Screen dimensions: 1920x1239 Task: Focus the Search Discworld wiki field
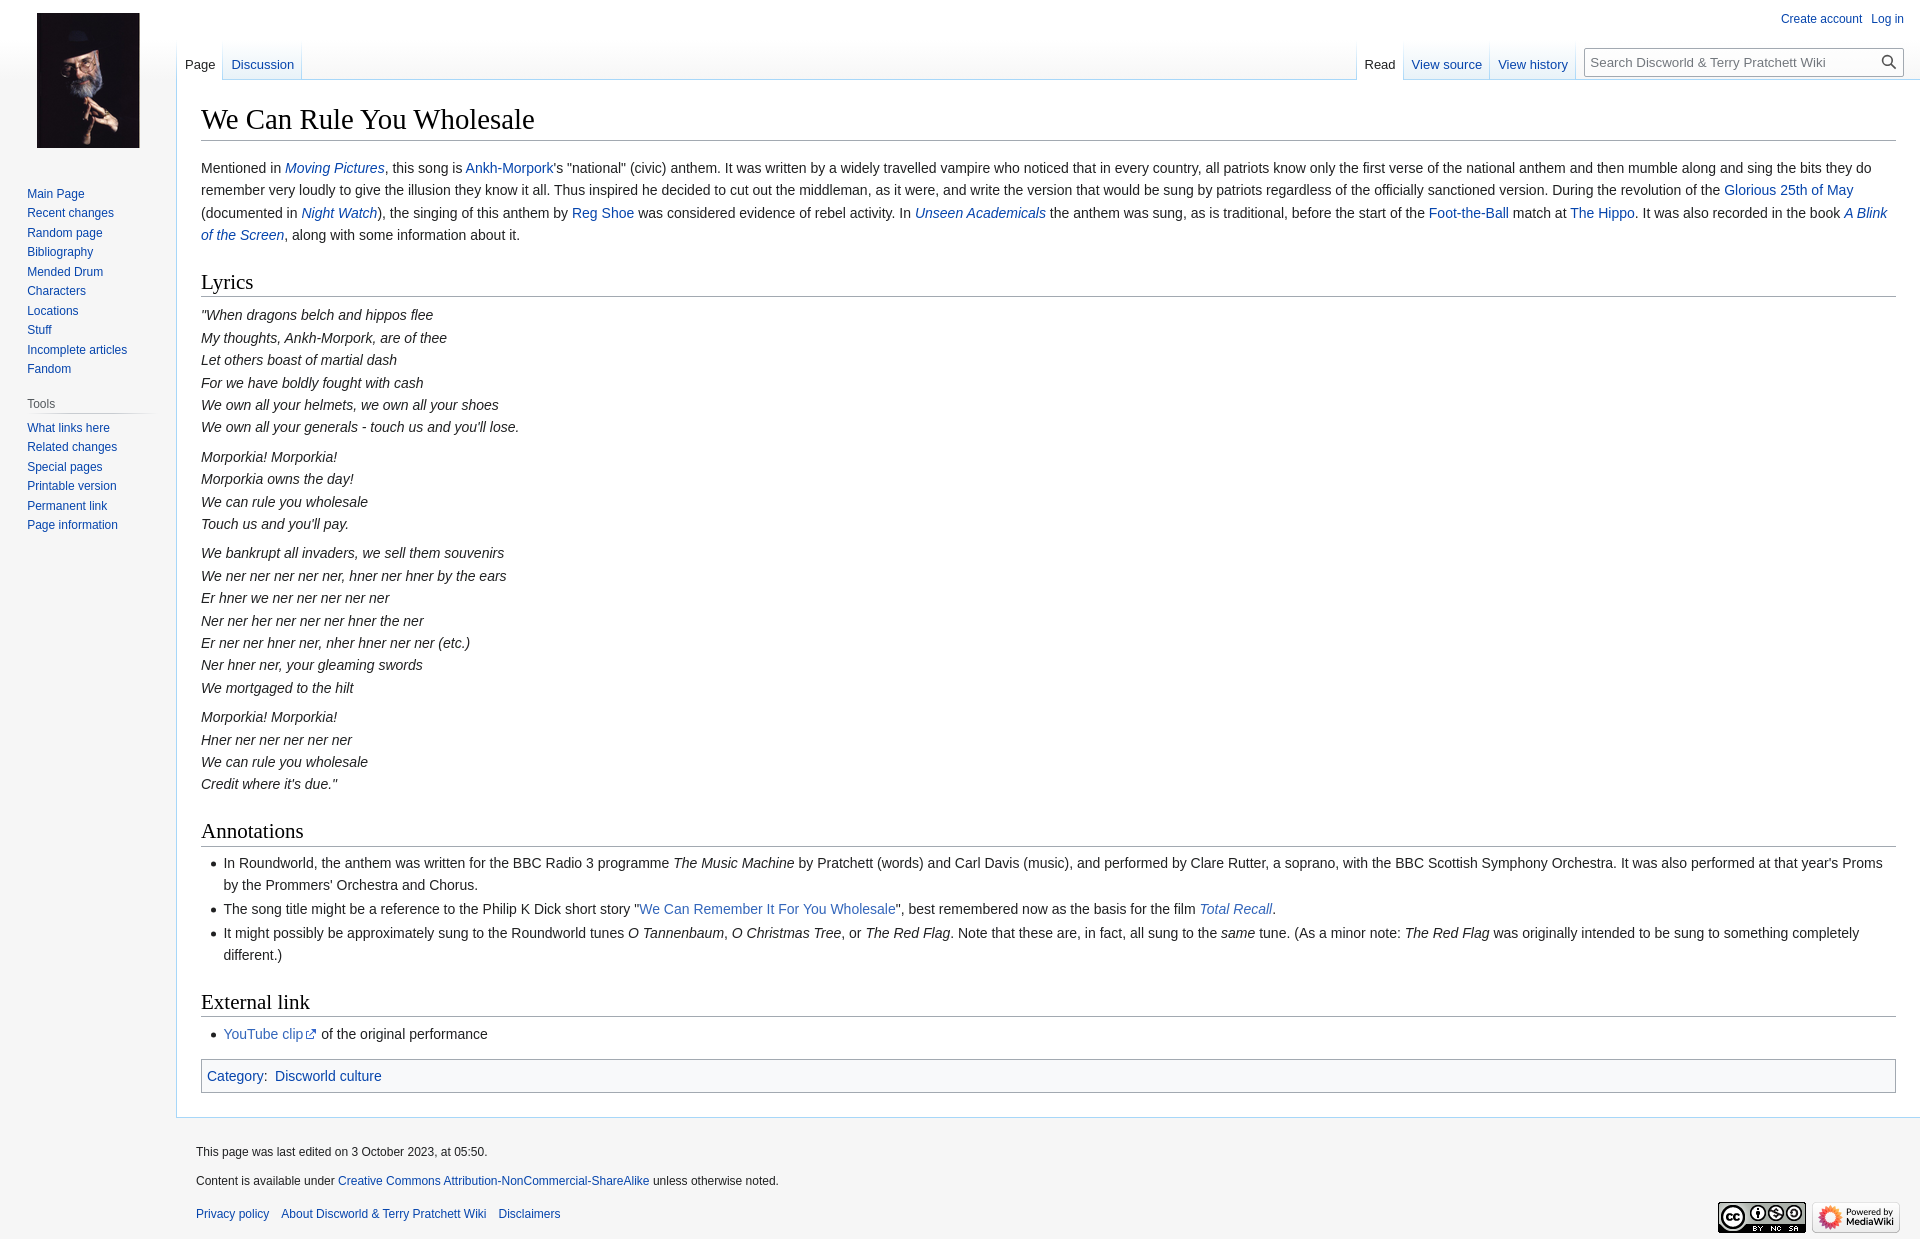1730,62
